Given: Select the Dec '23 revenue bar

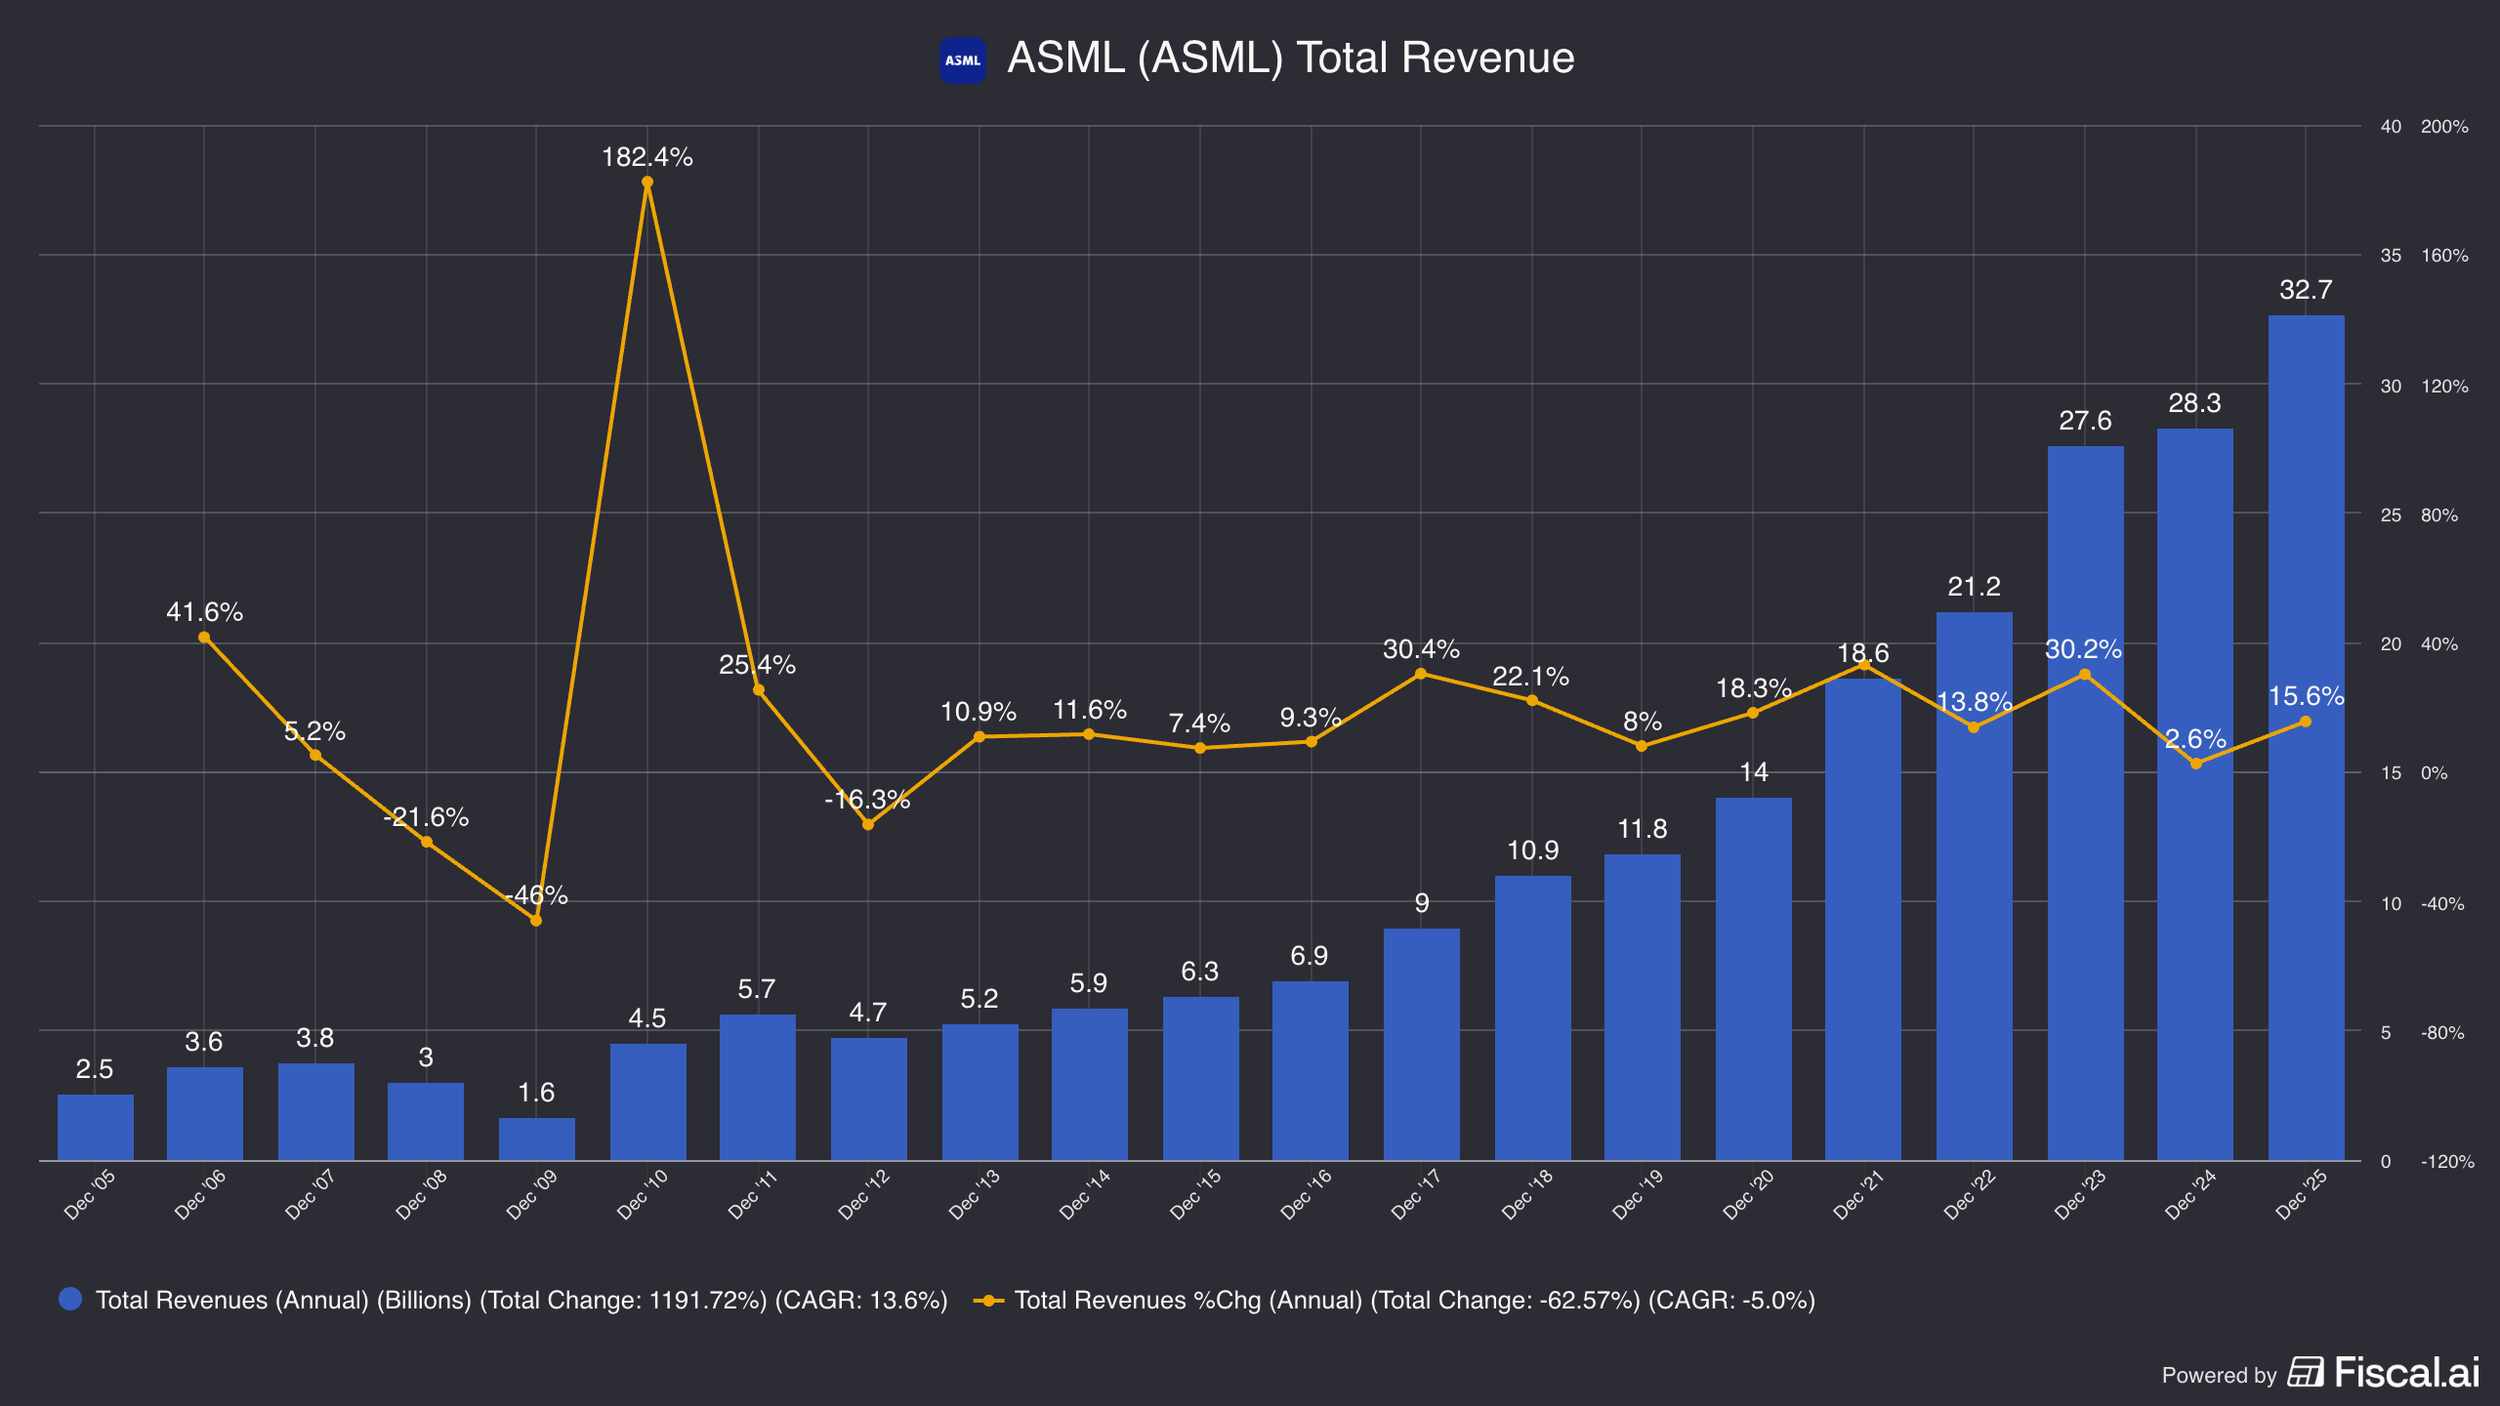Looking at the screenshot, I should (2085, 803).
